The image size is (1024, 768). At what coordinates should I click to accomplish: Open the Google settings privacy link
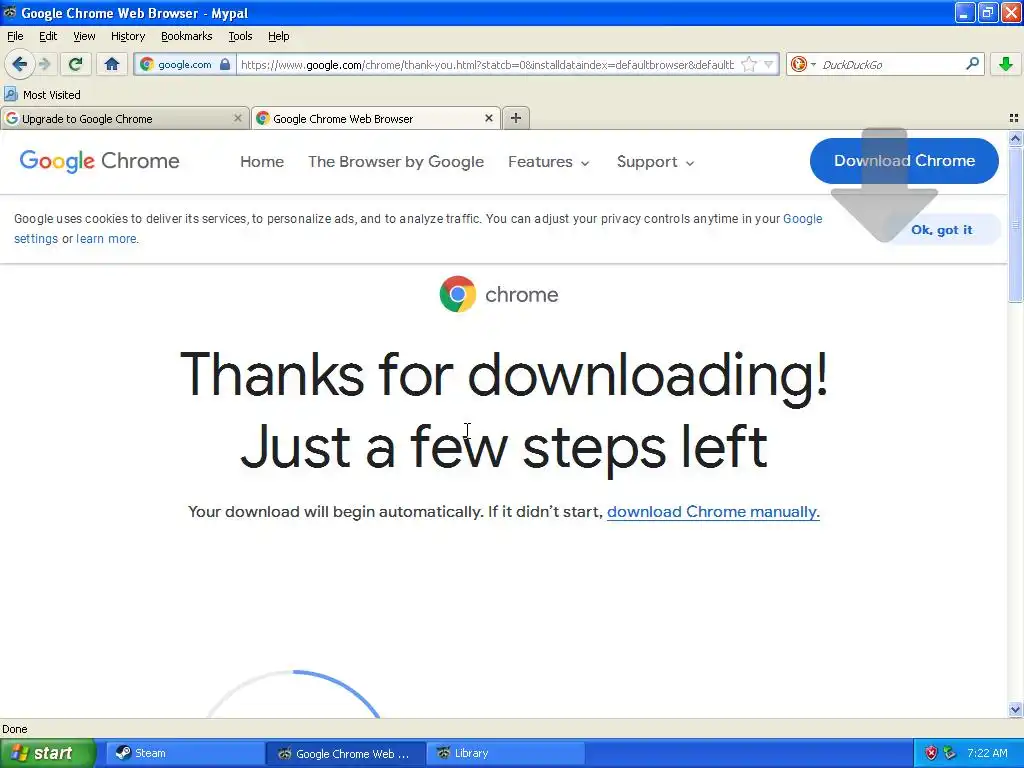[x=803, y=219]
